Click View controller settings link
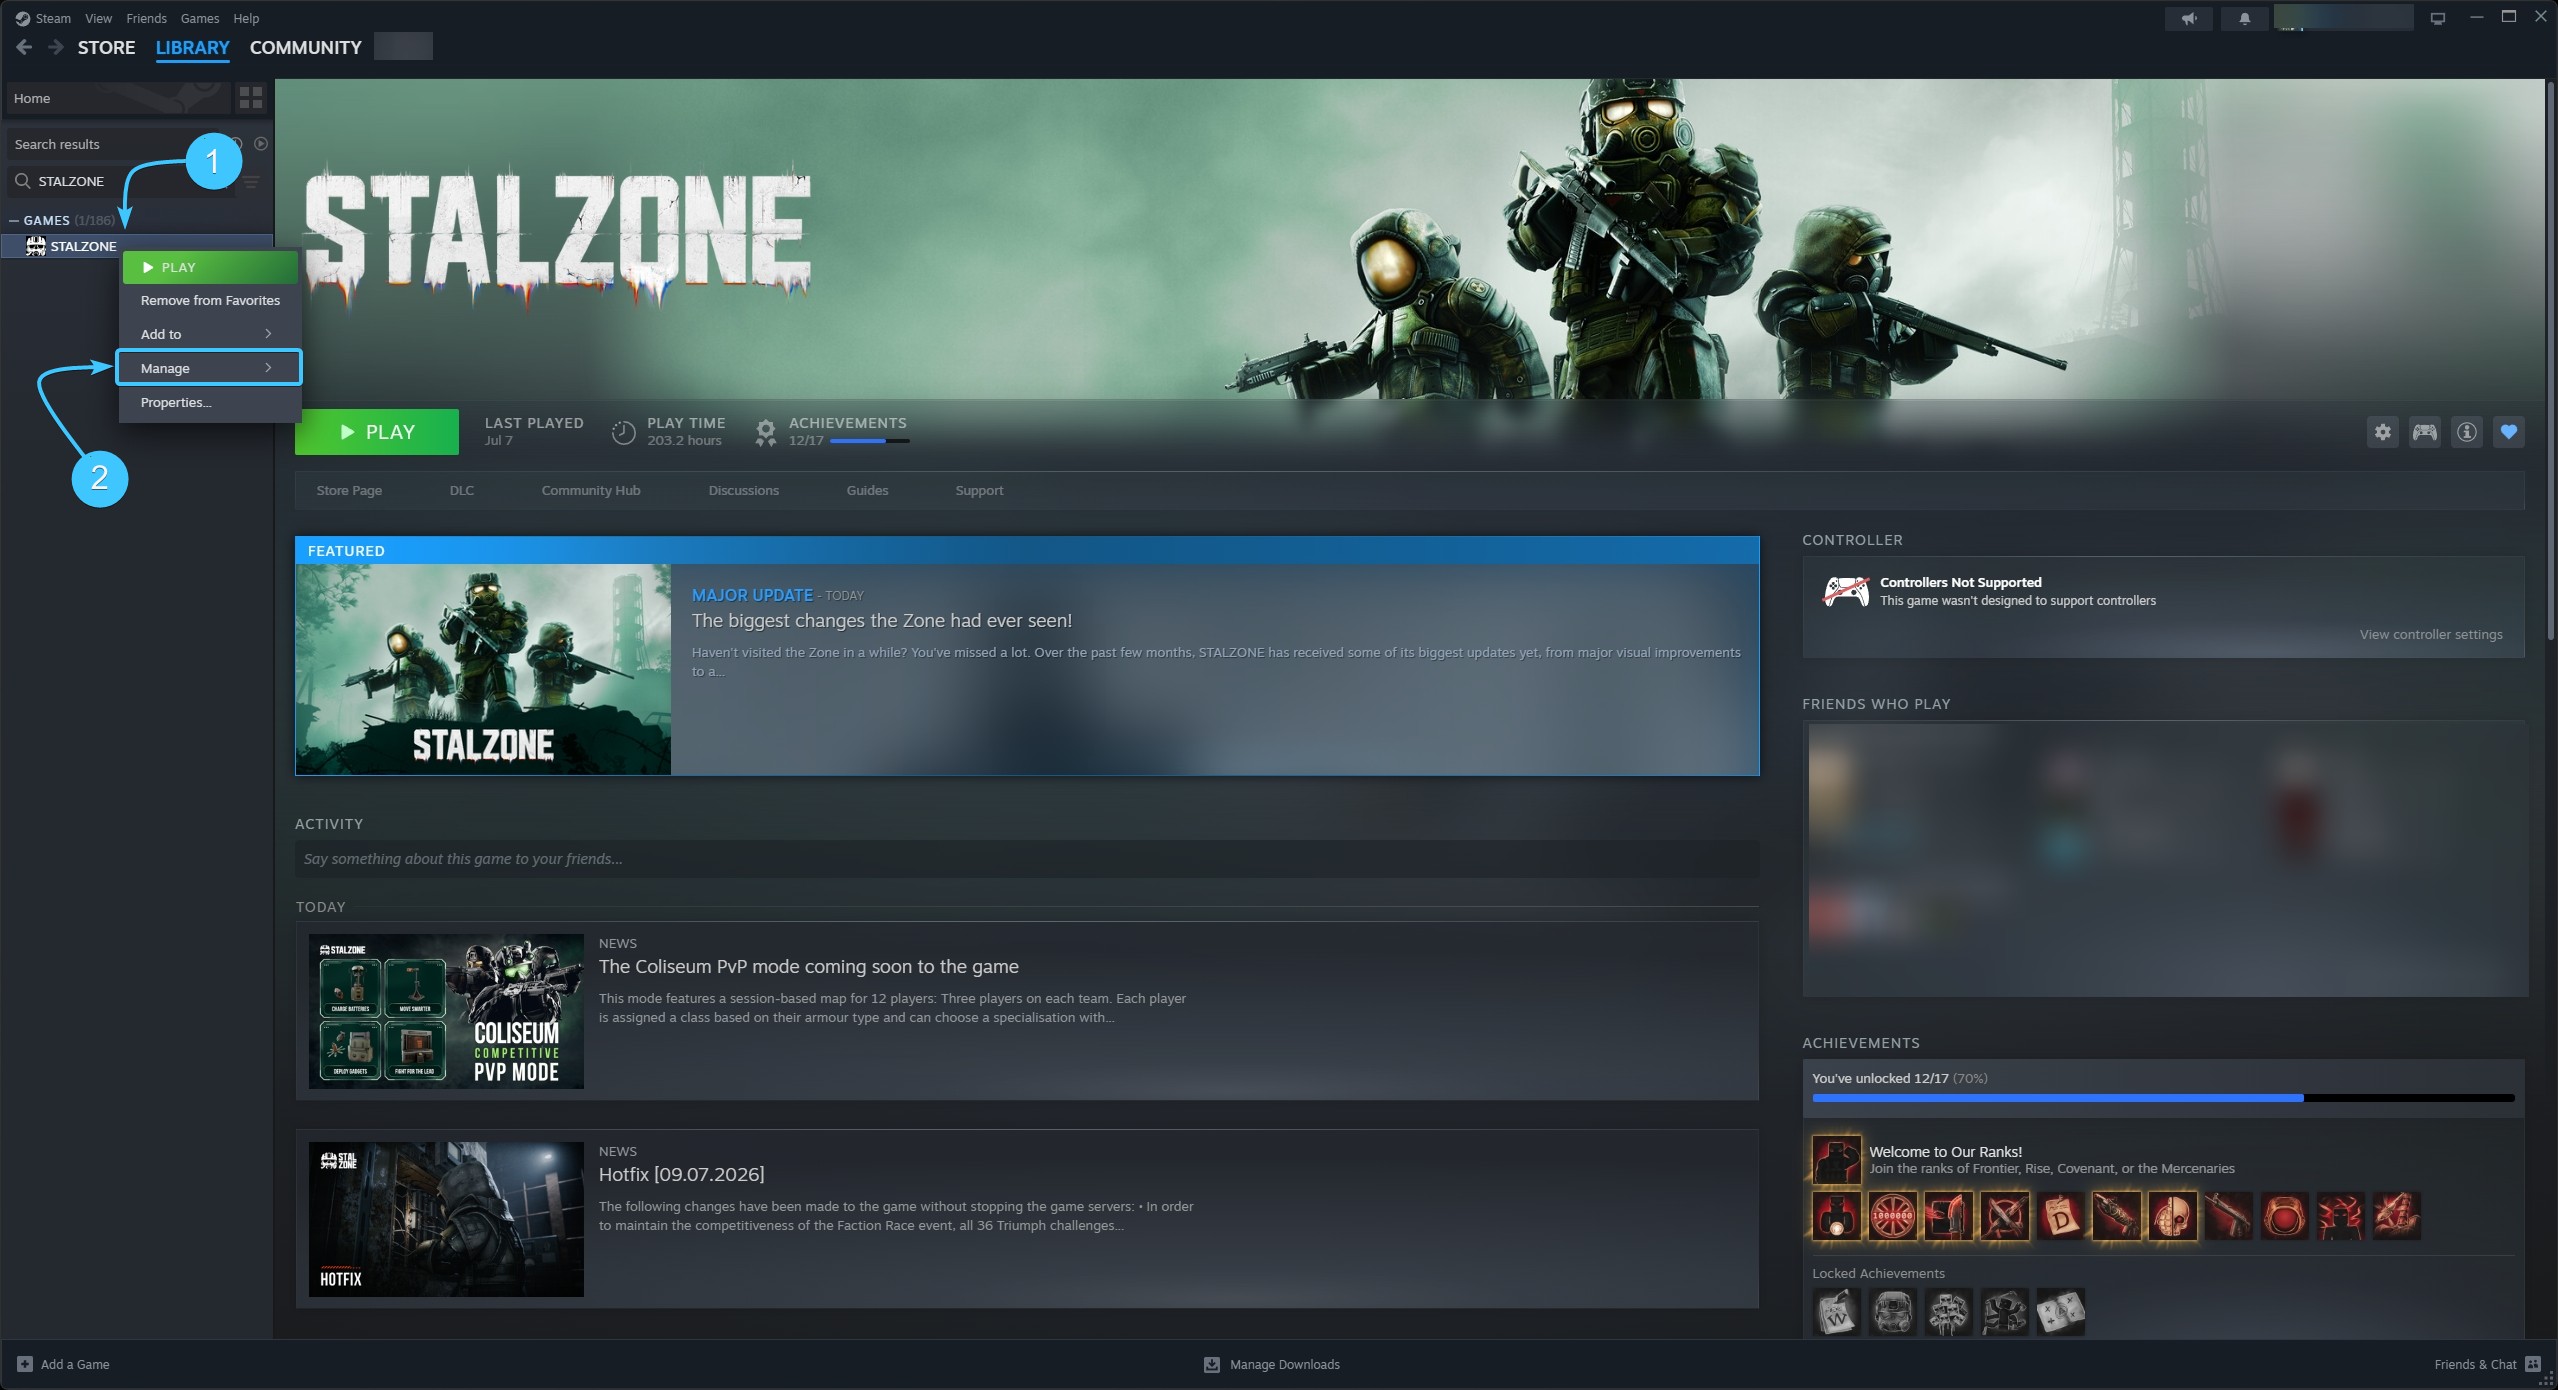2558x1390 pixels. click(x=2431, y=634)
